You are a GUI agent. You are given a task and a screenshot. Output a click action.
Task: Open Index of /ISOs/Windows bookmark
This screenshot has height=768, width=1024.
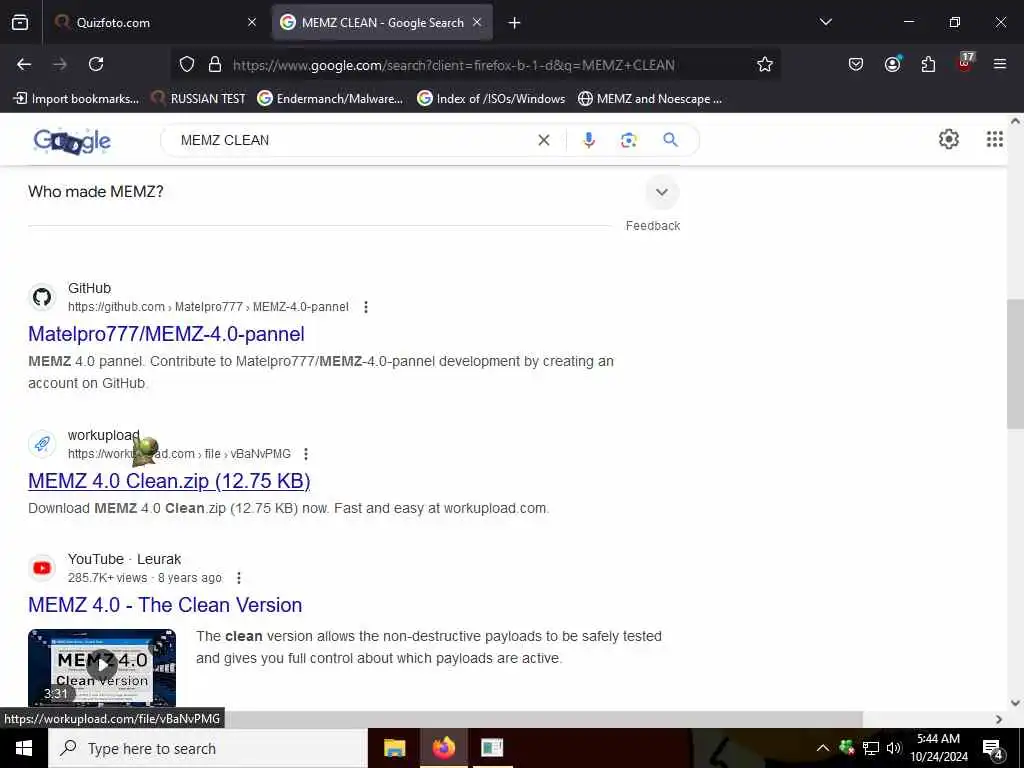coord(491,99)
